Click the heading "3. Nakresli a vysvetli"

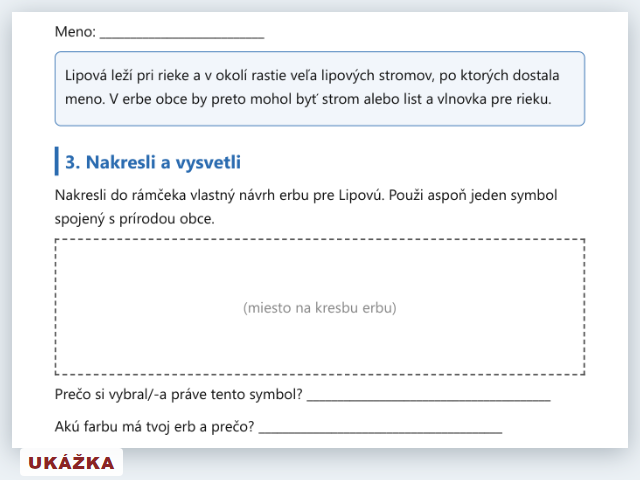tap(153, 162)
